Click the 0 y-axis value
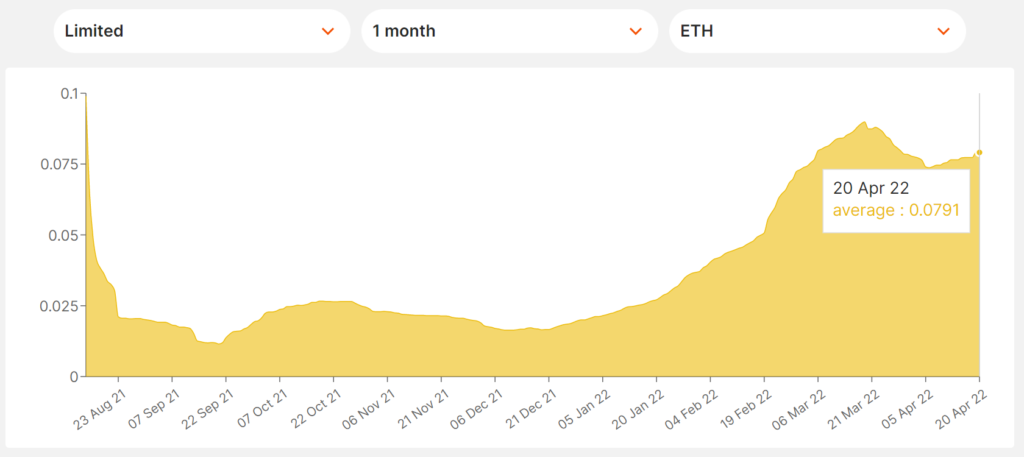The image size is (1024, 457). coord(74,377)
